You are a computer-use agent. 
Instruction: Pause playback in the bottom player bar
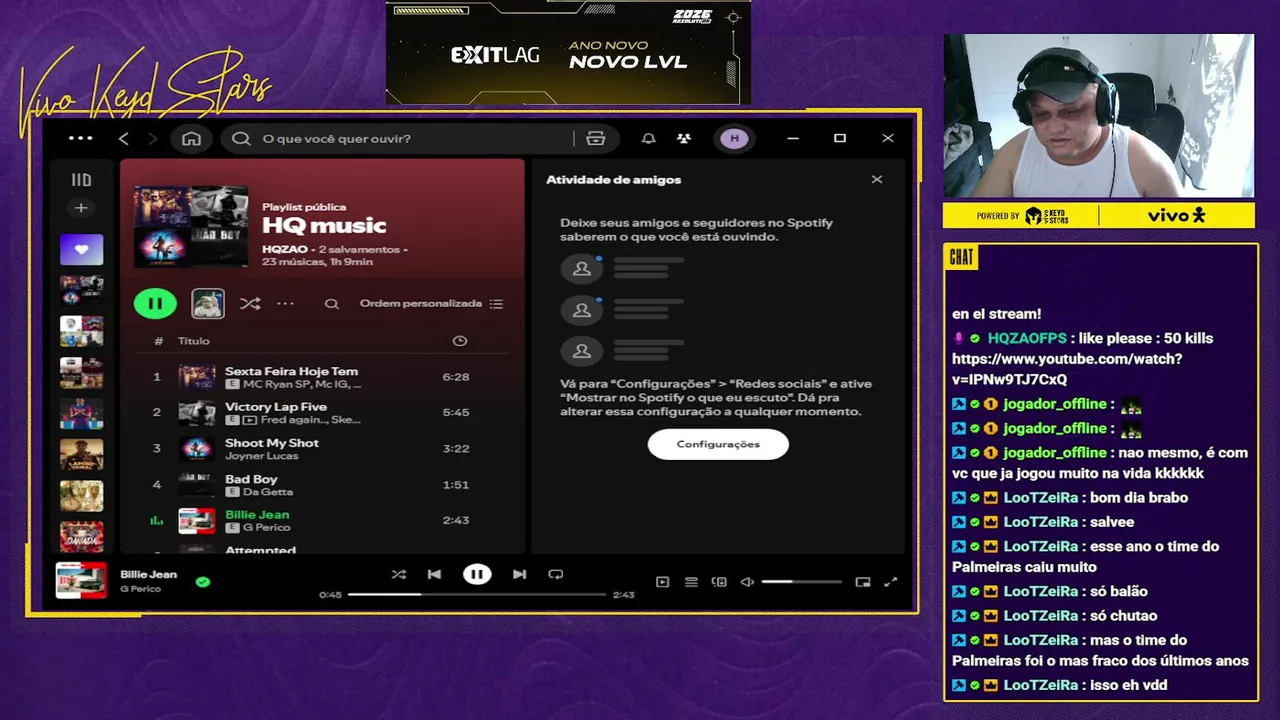[x=477, y=574]
